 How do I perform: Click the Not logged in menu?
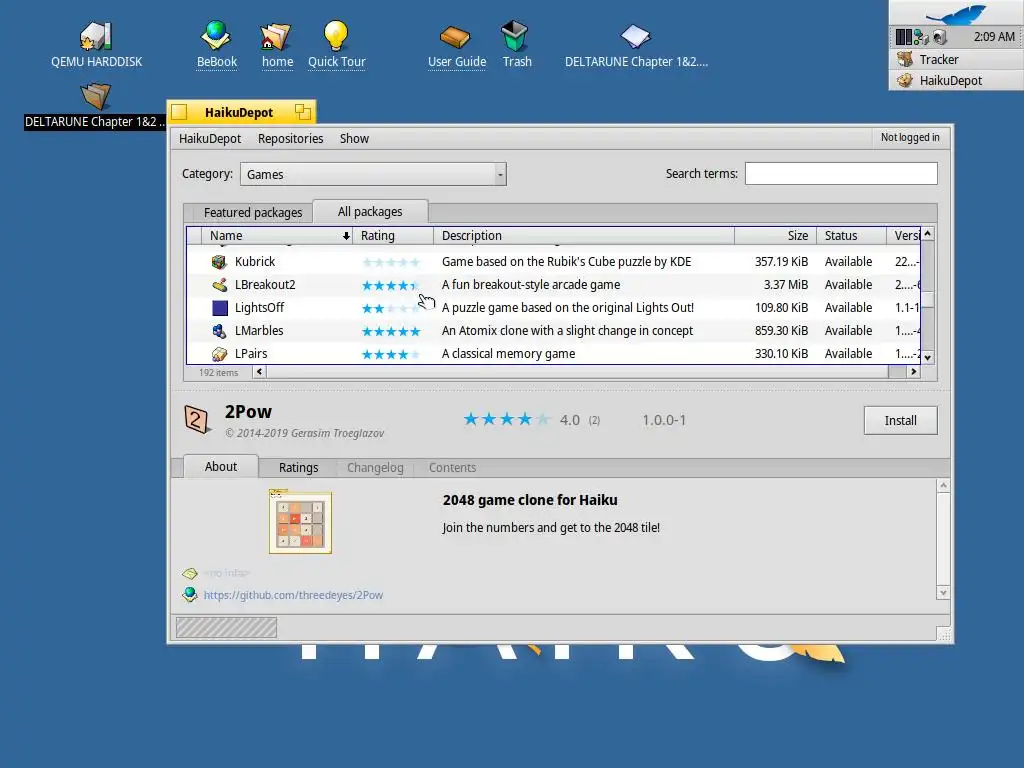tap(910, 137)
